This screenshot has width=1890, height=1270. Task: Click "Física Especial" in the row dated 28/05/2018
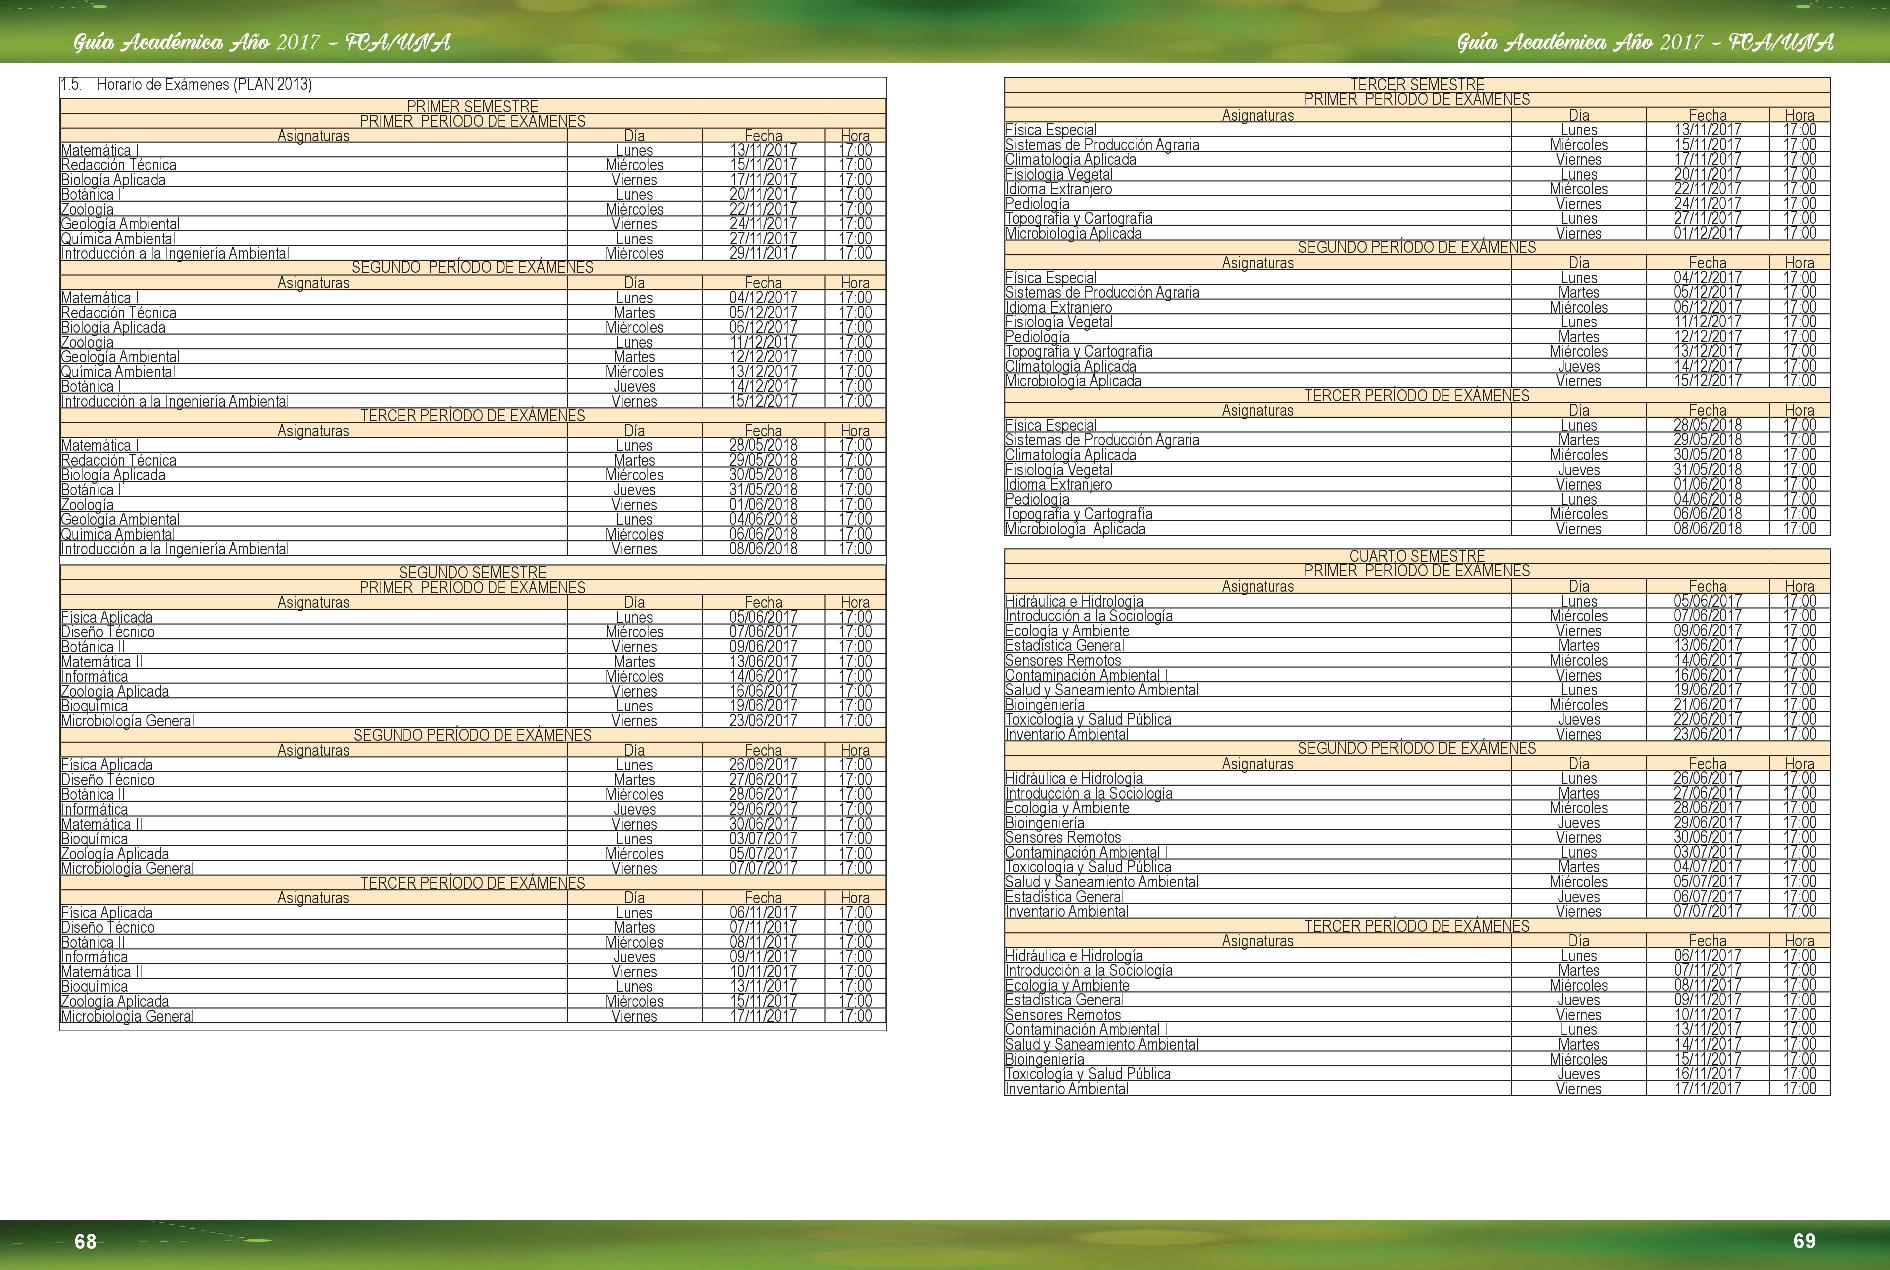(x=1050, y=426)
